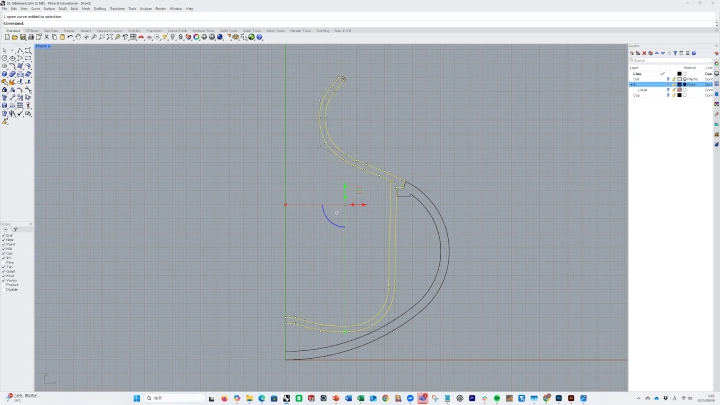Toggle the Mid osnap checkbox
This screenshot has height=405, width=720.
pyautogui.click(x=4, y=249)
